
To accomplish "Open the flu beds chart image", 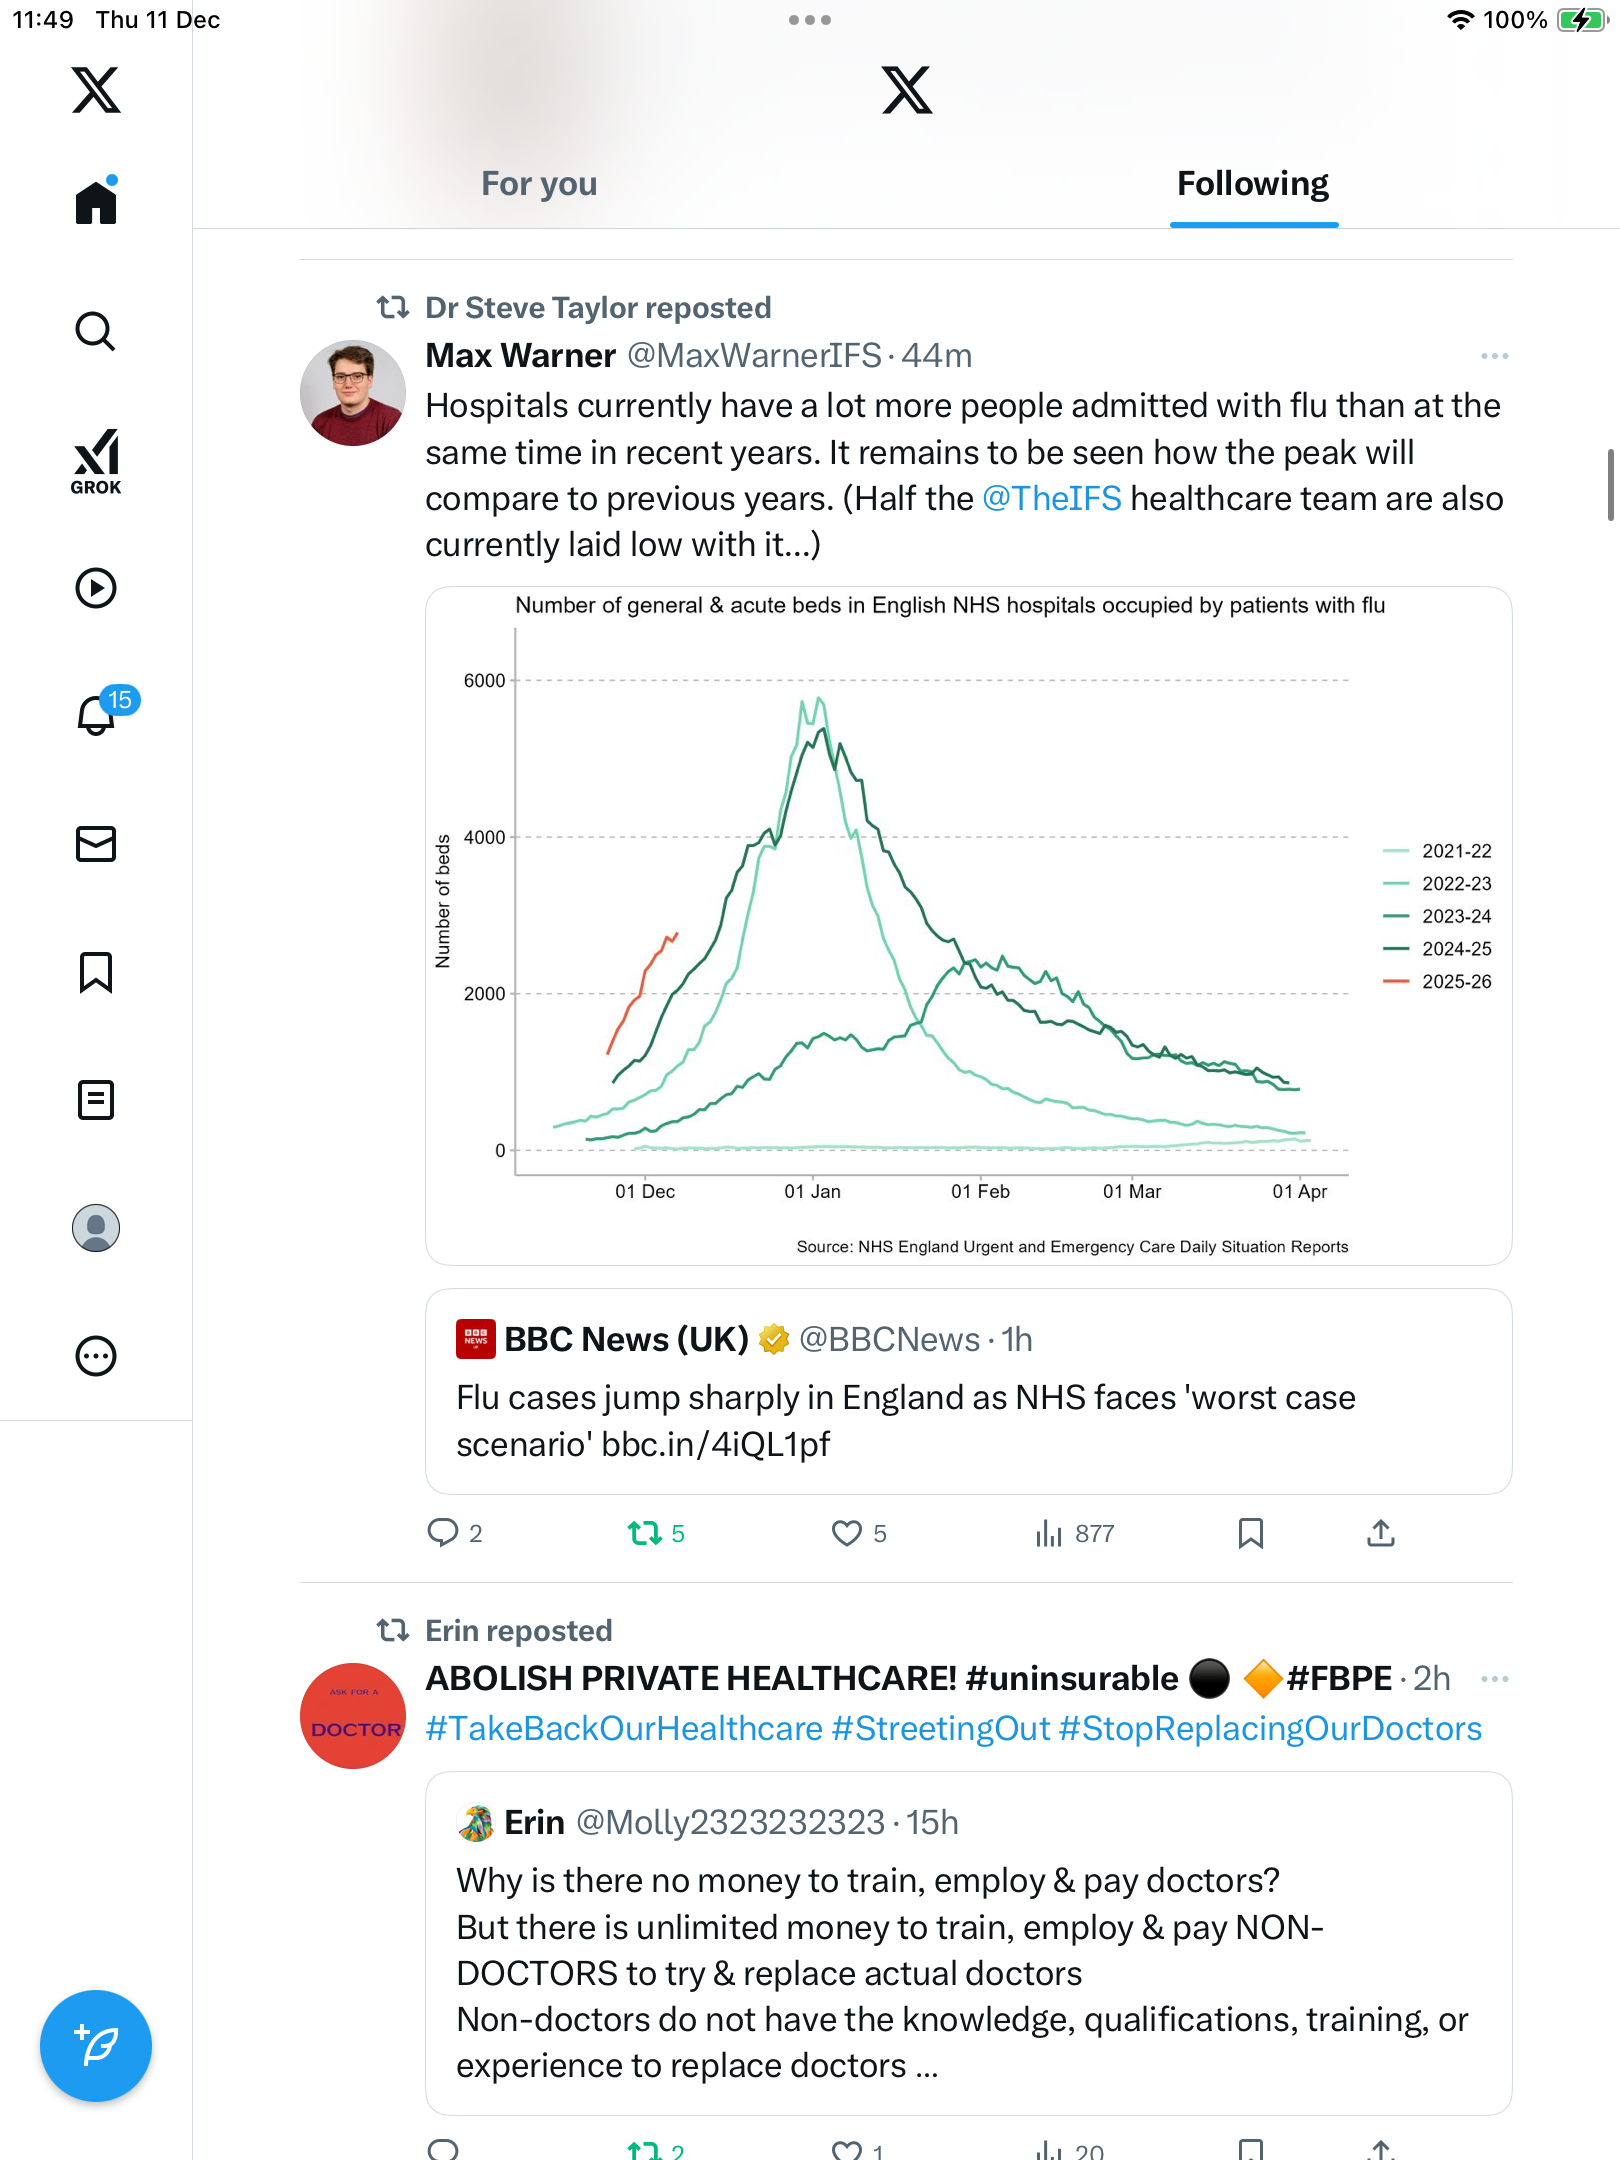I will pyautogui.click(x=968, y=926).
